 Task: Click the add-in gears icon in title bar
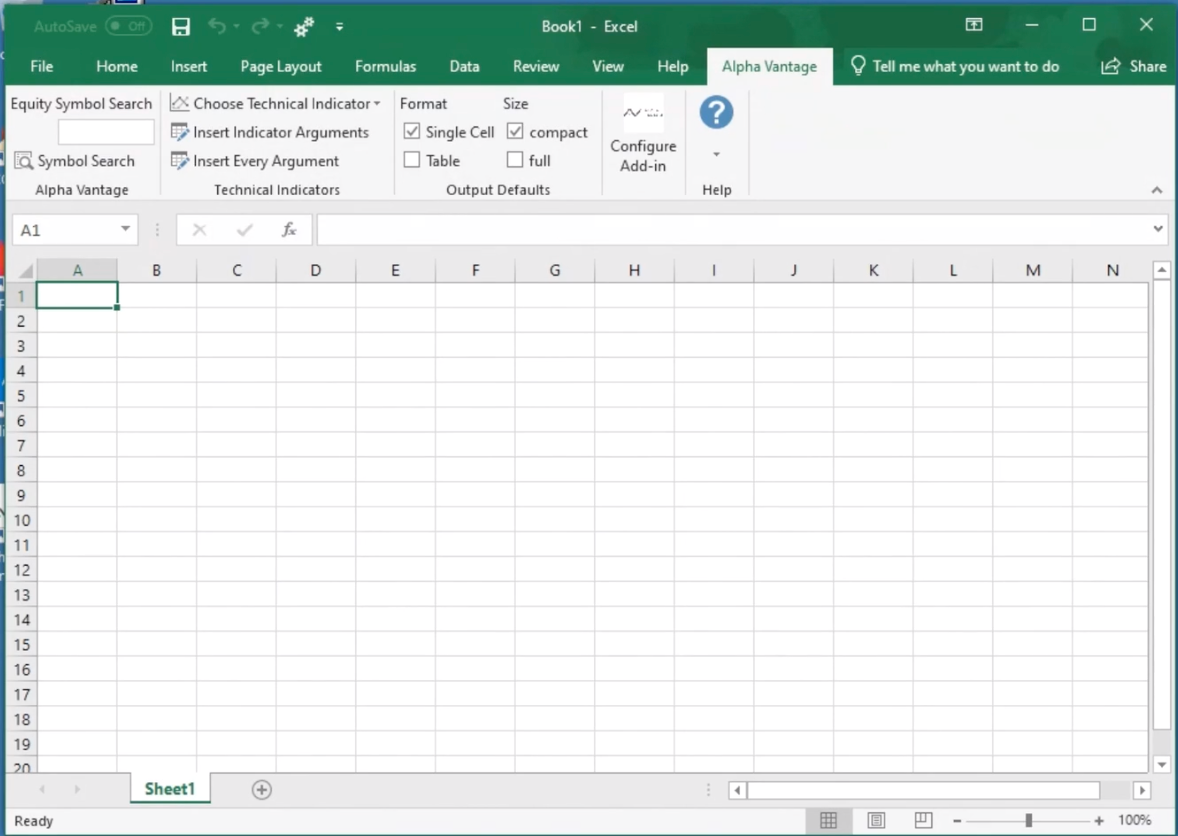coord(304,27)
